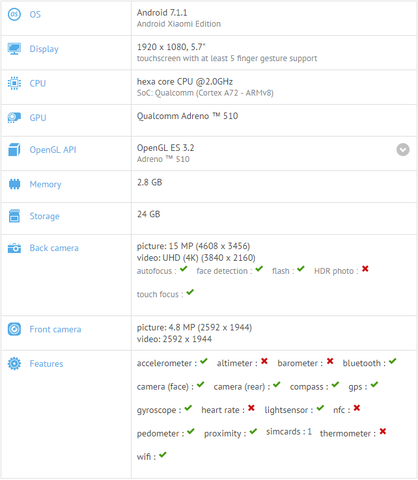Screen dimensions: 418x480
Task: Click the CPU chip icon
Action: pyautogui.click(x=14, y=83)
